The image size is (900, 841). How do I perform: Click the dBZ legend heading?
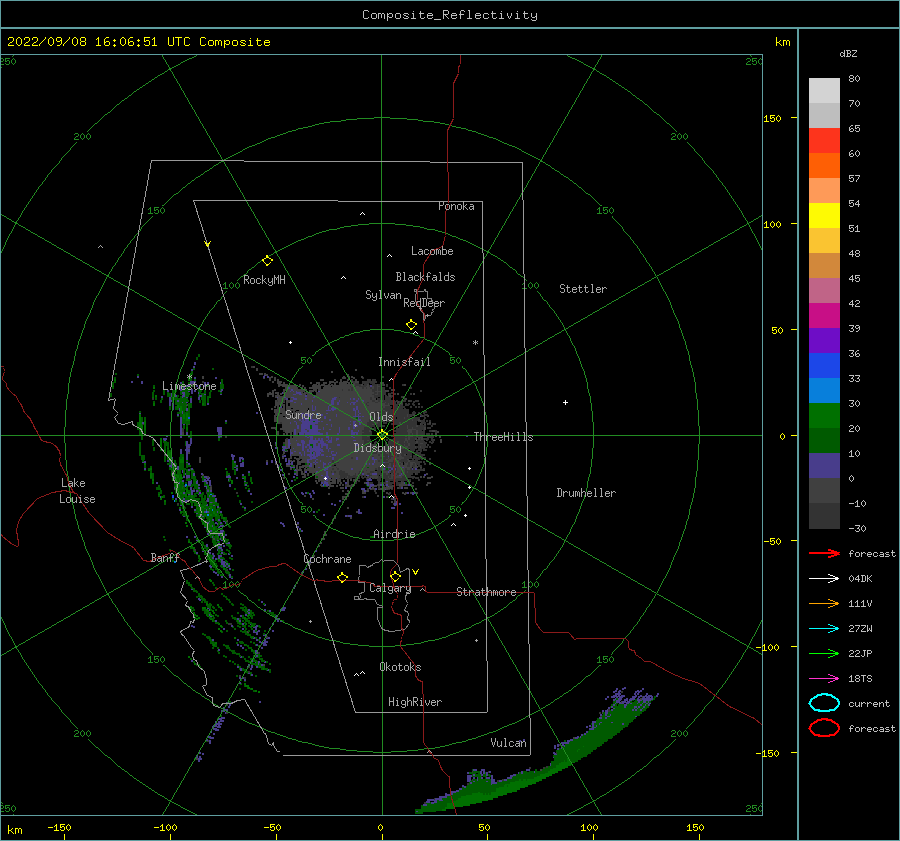(x=848, y=53)
